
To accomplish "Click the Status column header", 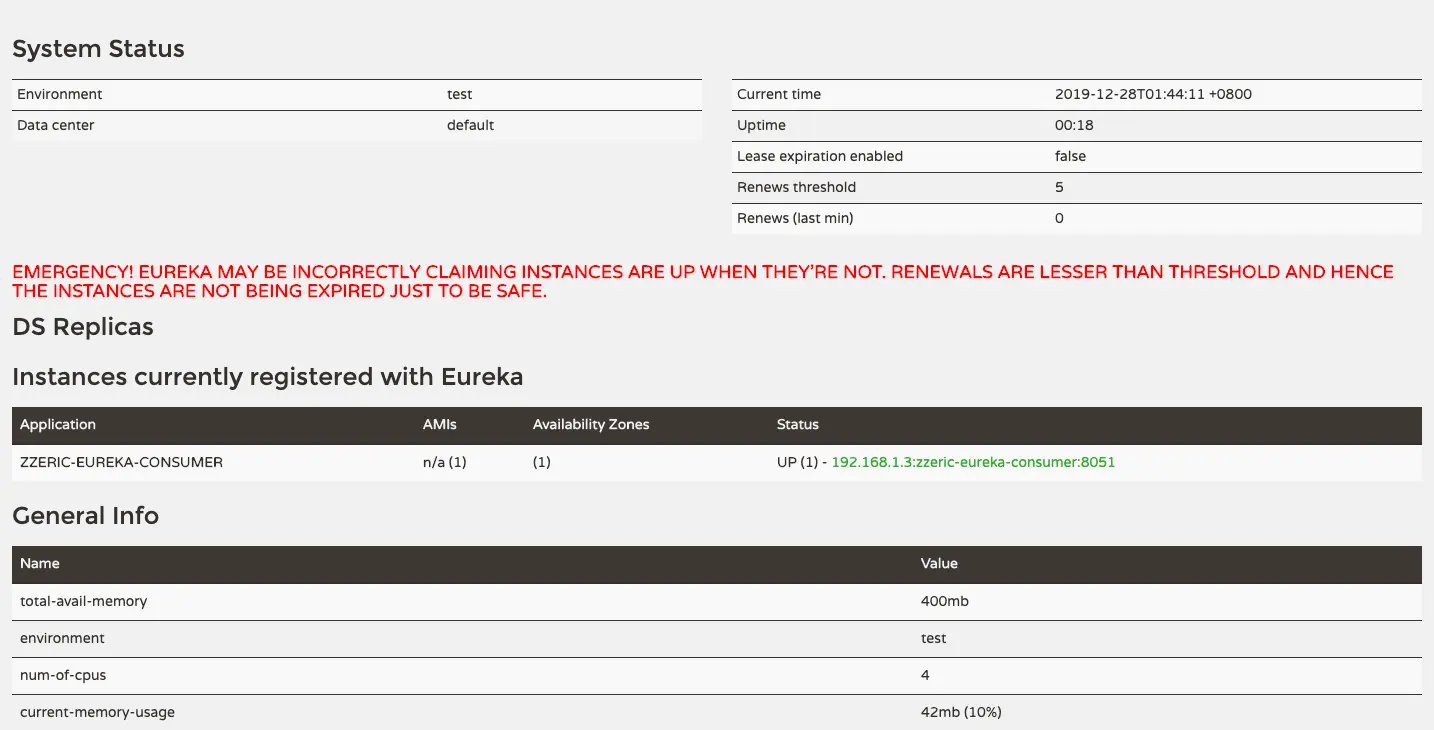I will (x=798, y=424).
